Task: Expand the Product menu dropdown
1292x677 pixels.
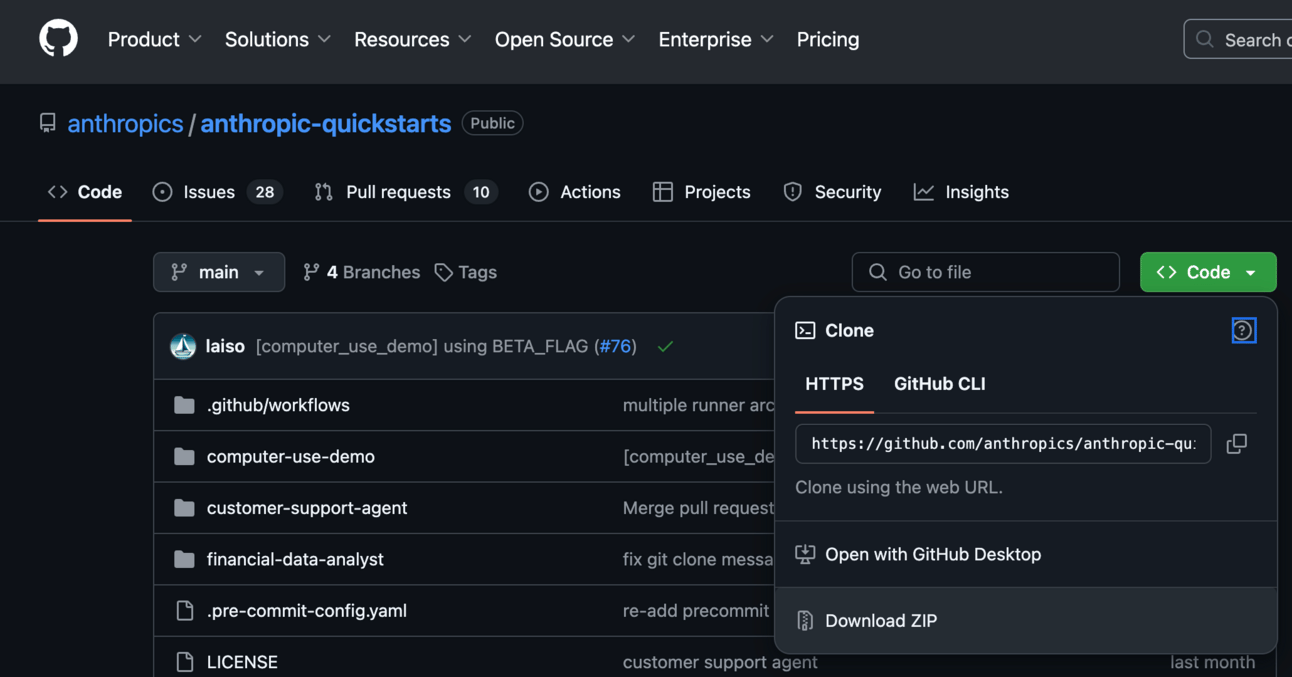Action: pyautogui.click(x=154, y=40)
